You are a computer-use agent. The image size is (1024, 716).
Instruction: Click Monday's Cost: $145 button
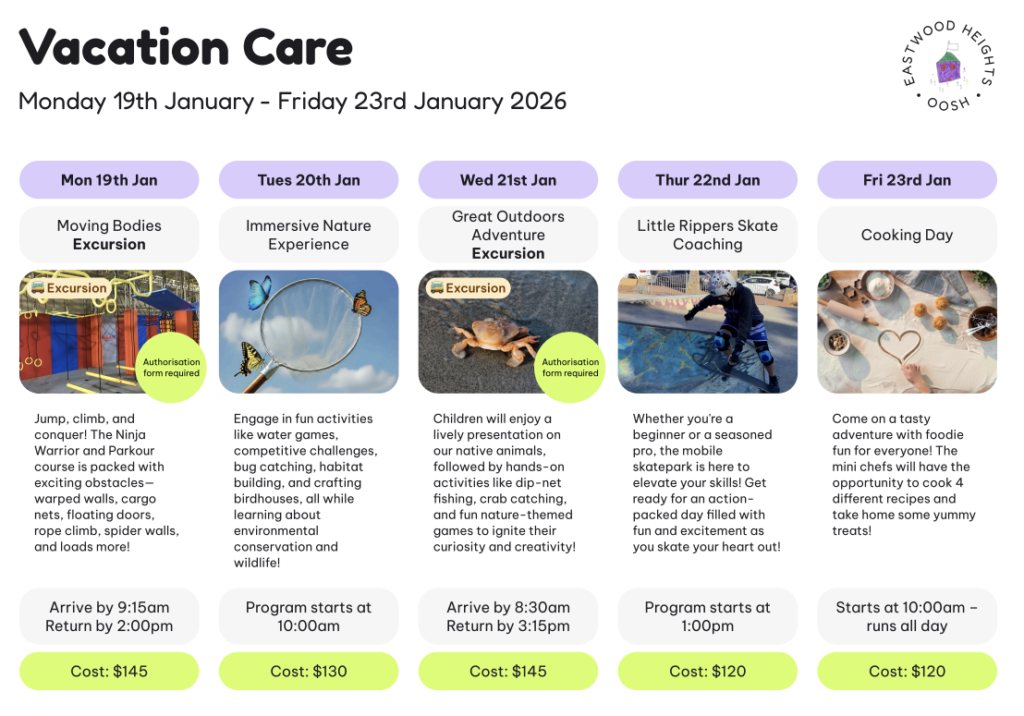[x=109, y=671]
